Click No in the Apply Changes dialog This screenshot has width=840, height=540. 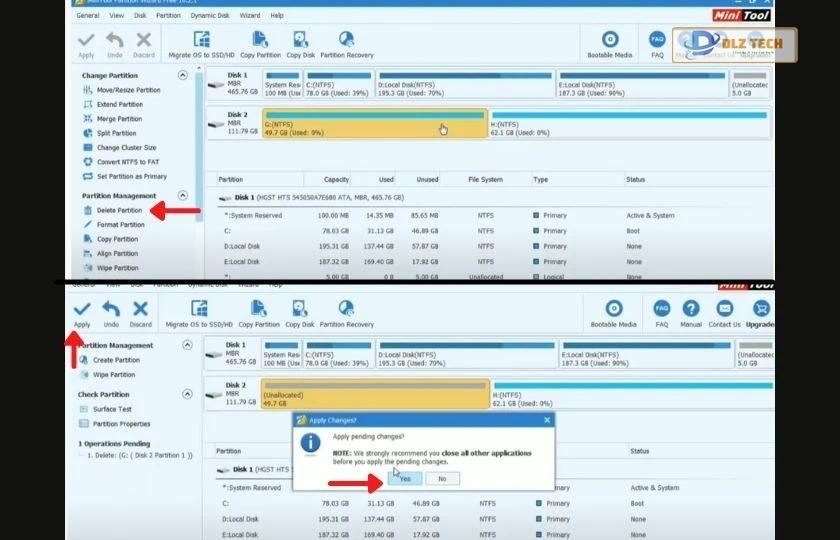442,478
